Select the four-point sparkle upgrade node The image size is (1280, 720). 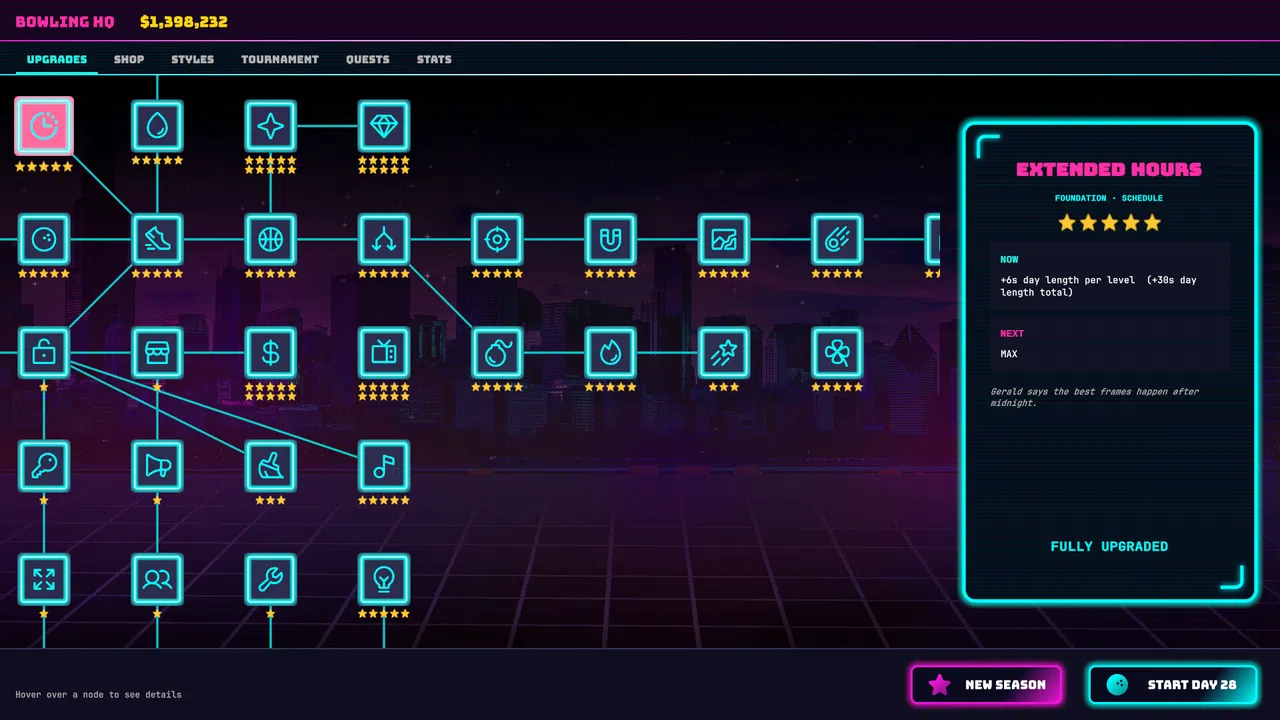point(270,126)
